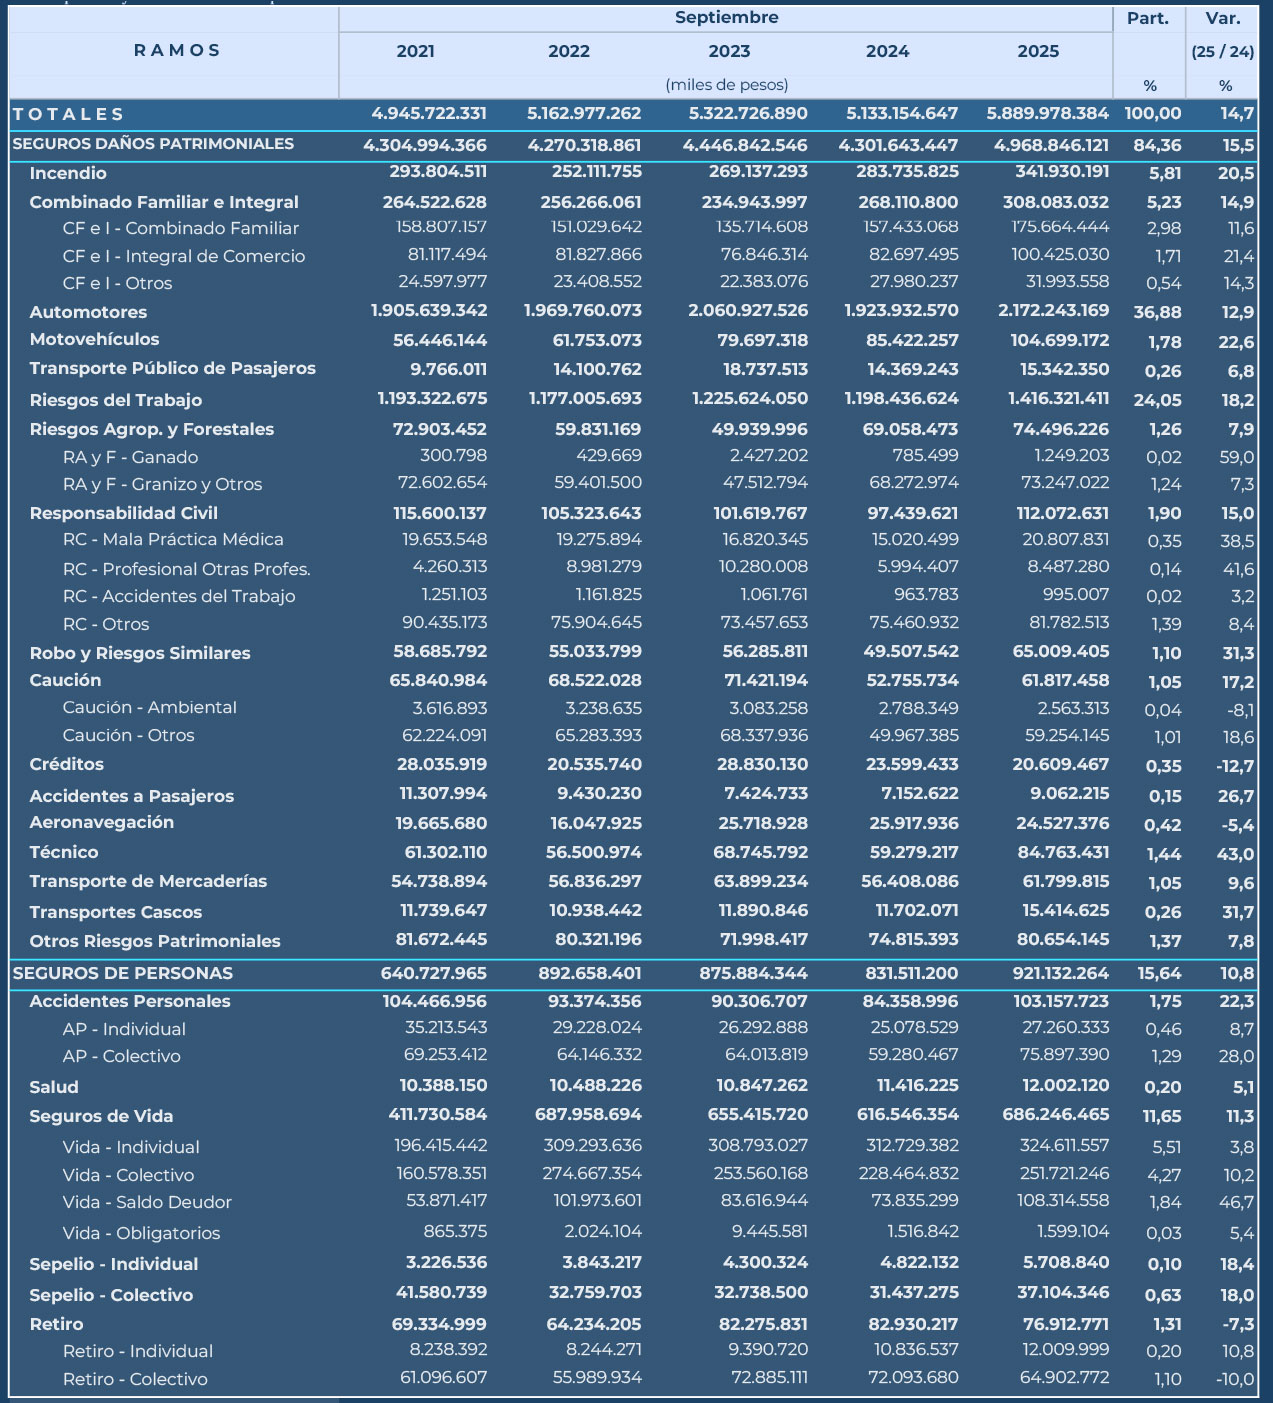Click the Part. column header

1148,19
